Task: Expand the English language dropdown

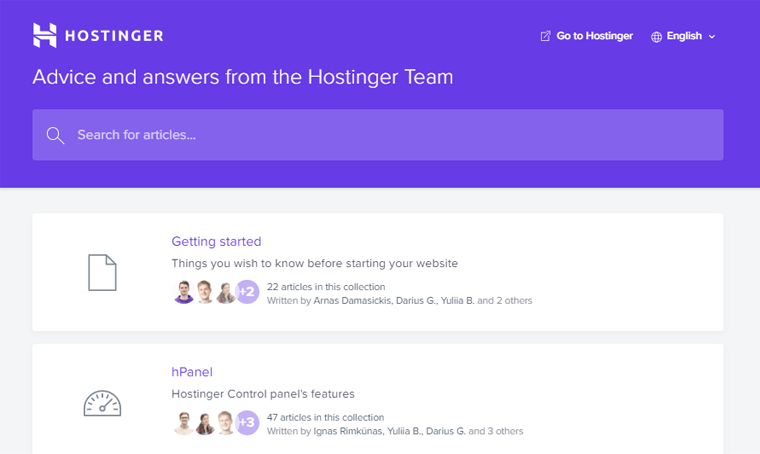Action: [x=685, y=36]
